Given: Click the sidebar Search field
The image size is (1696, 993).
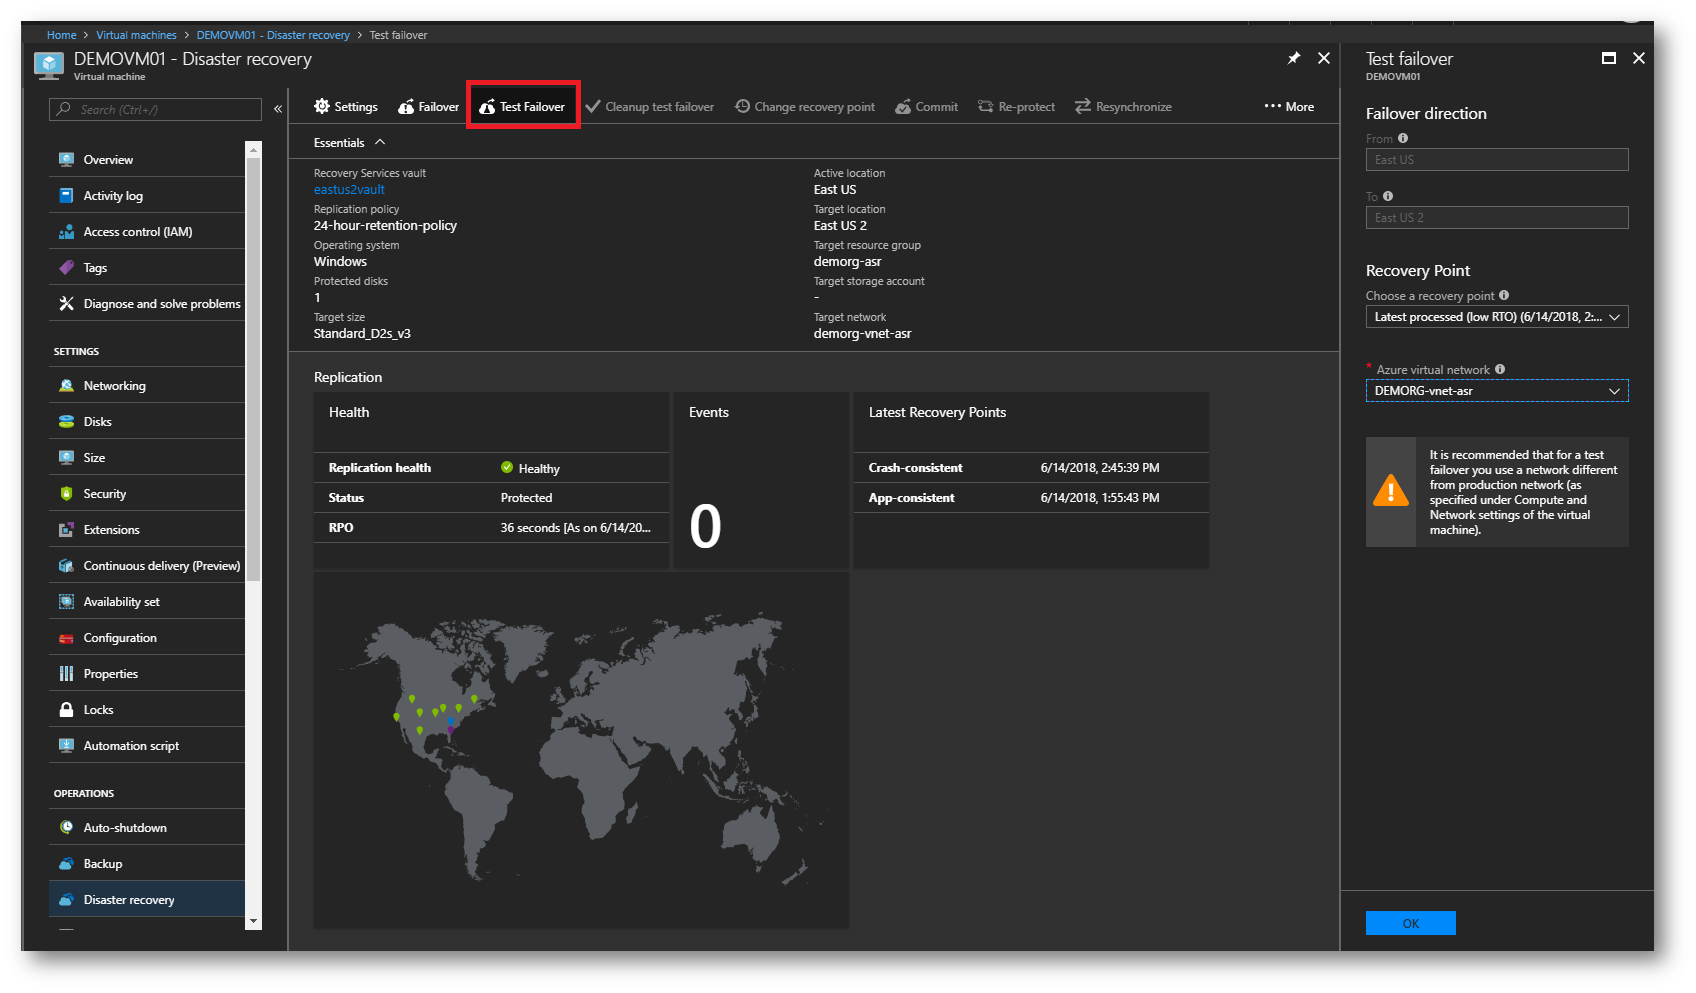Looking at the screenshot, I should [x=155, y=109].
